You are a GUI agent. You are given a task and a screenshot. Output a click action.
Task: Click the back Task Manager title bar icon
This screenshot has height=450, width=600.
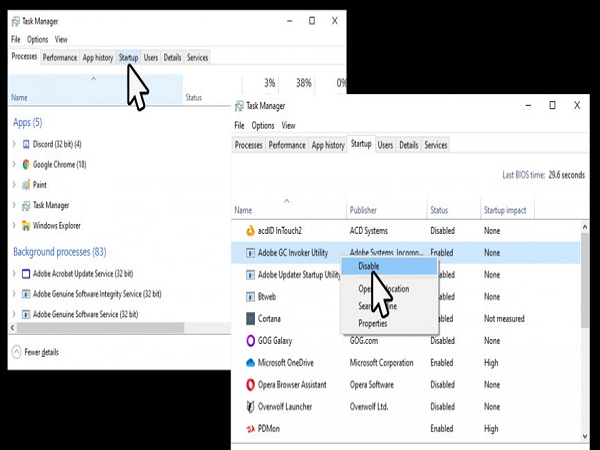coord(16,21)
